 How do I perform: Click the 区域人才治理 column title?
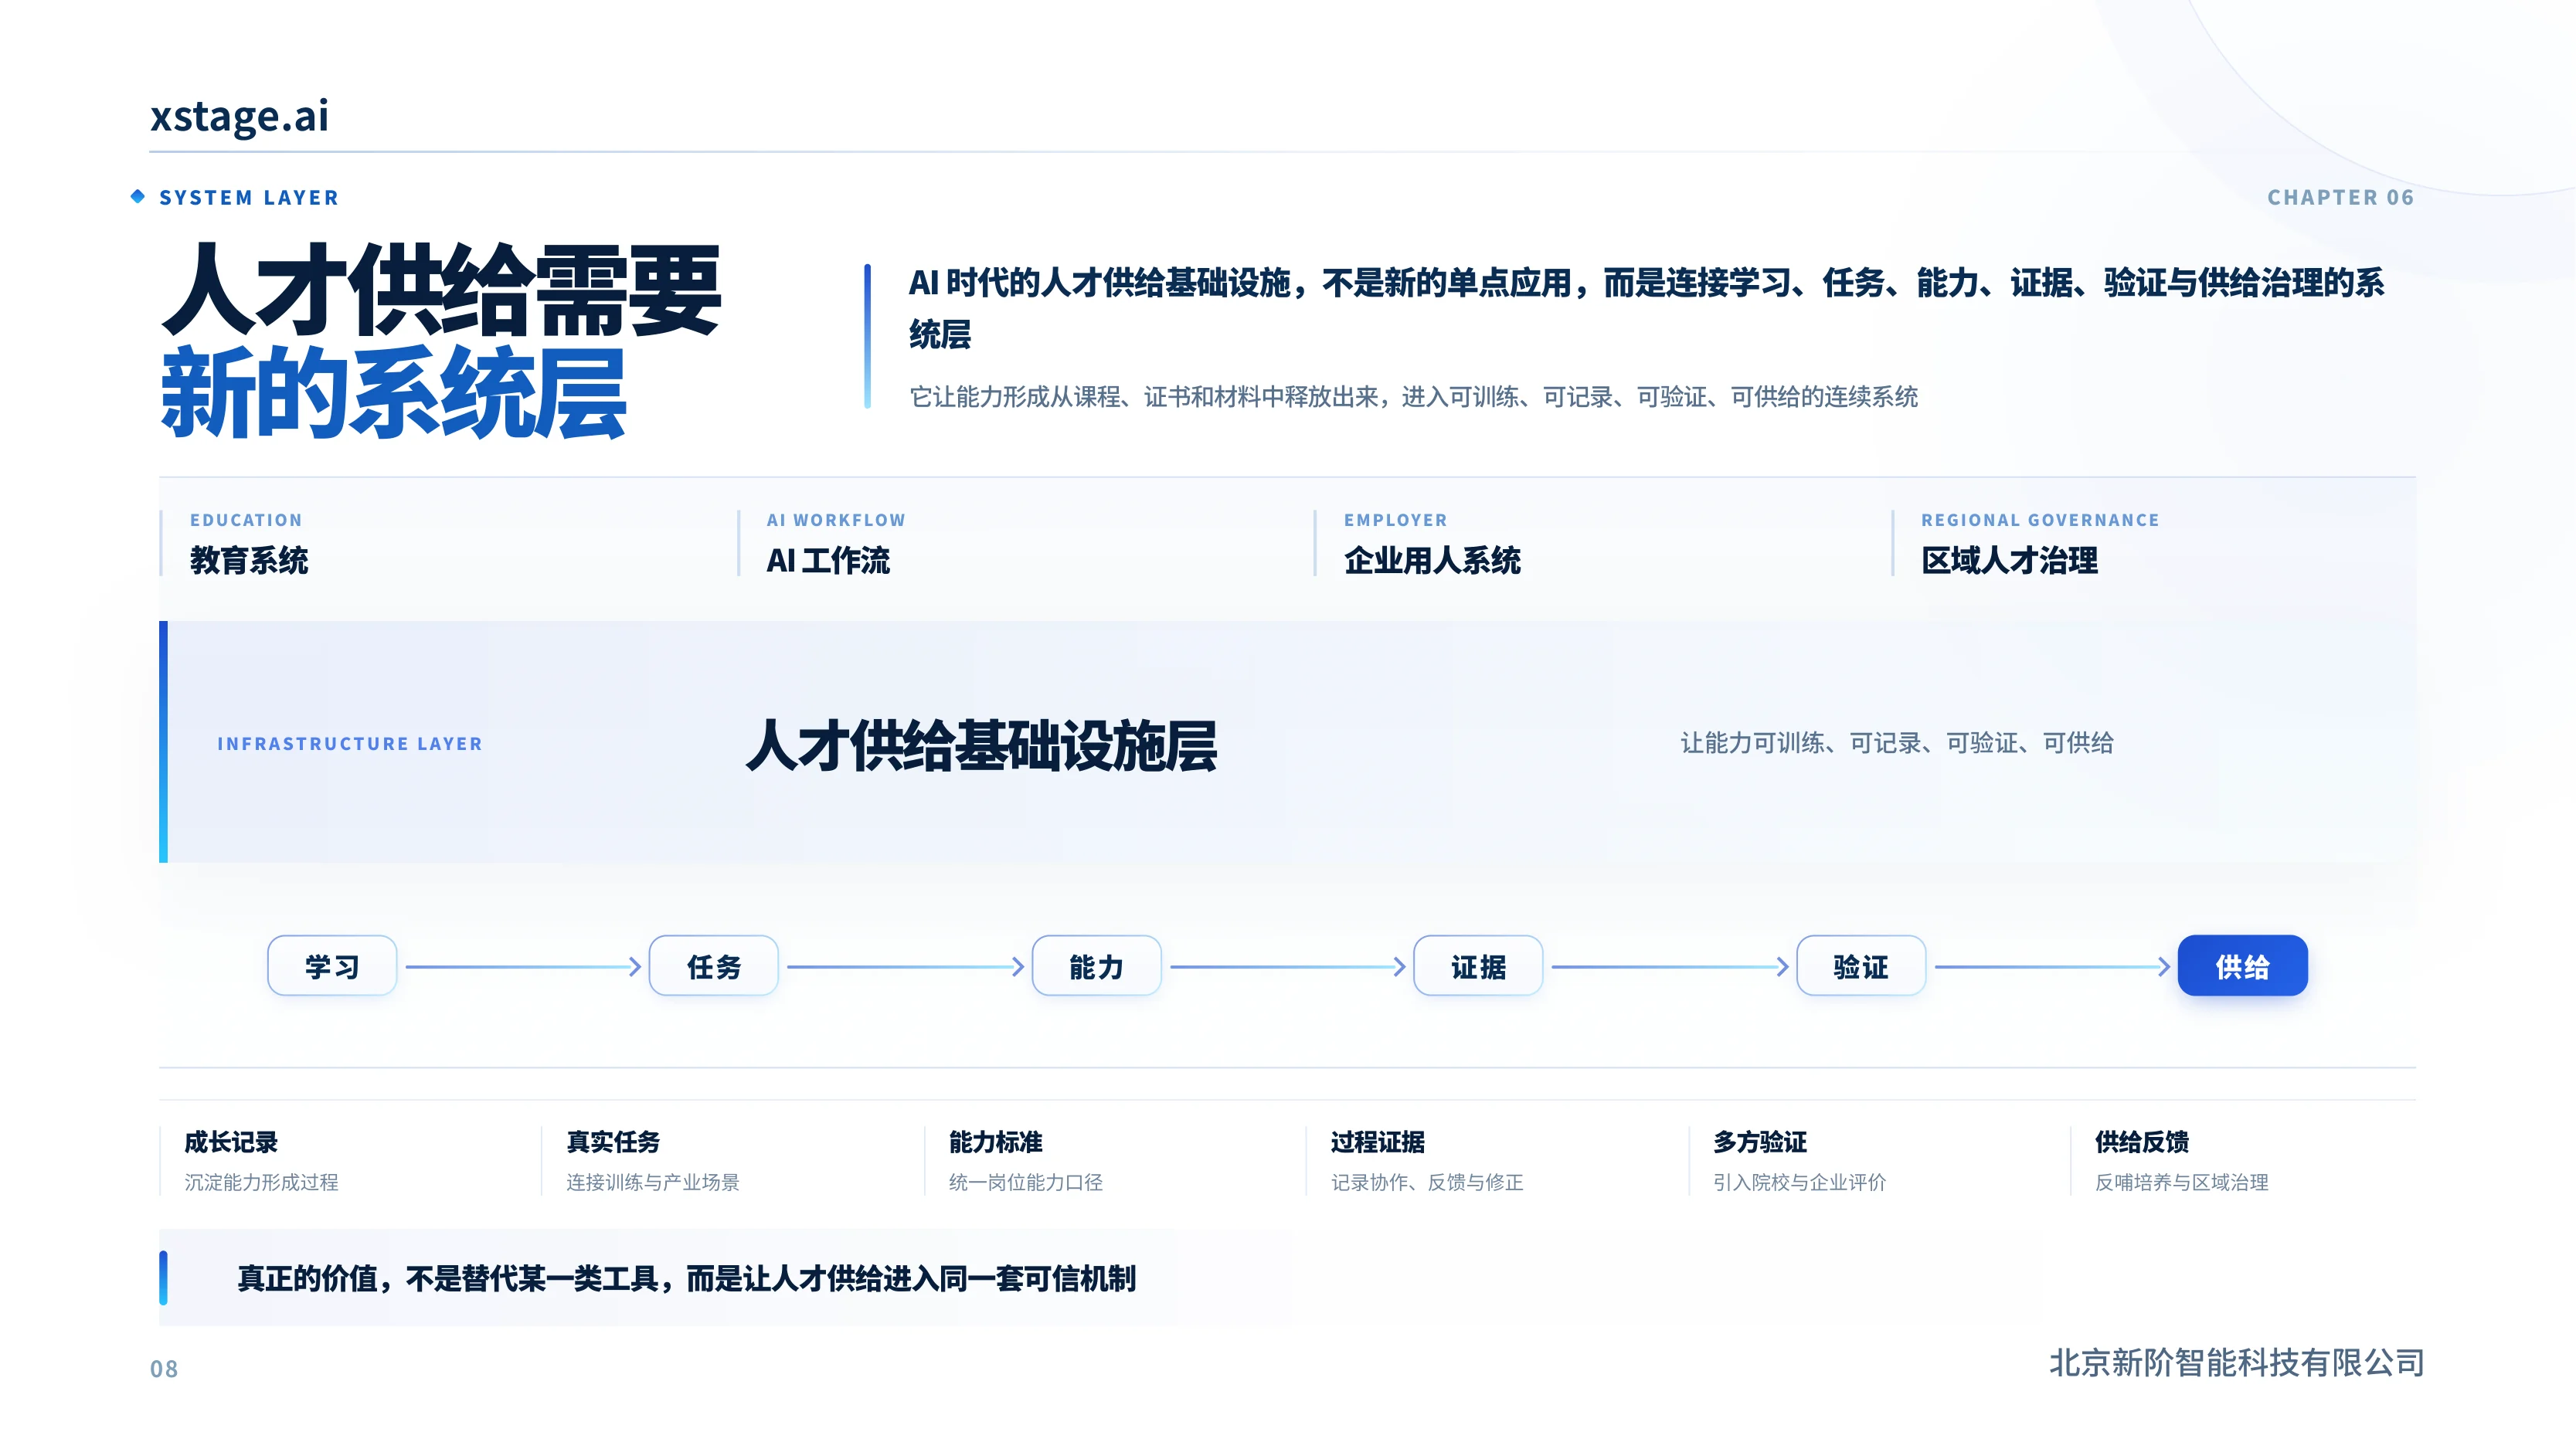pyautogui.click(x=2009, y=560)
